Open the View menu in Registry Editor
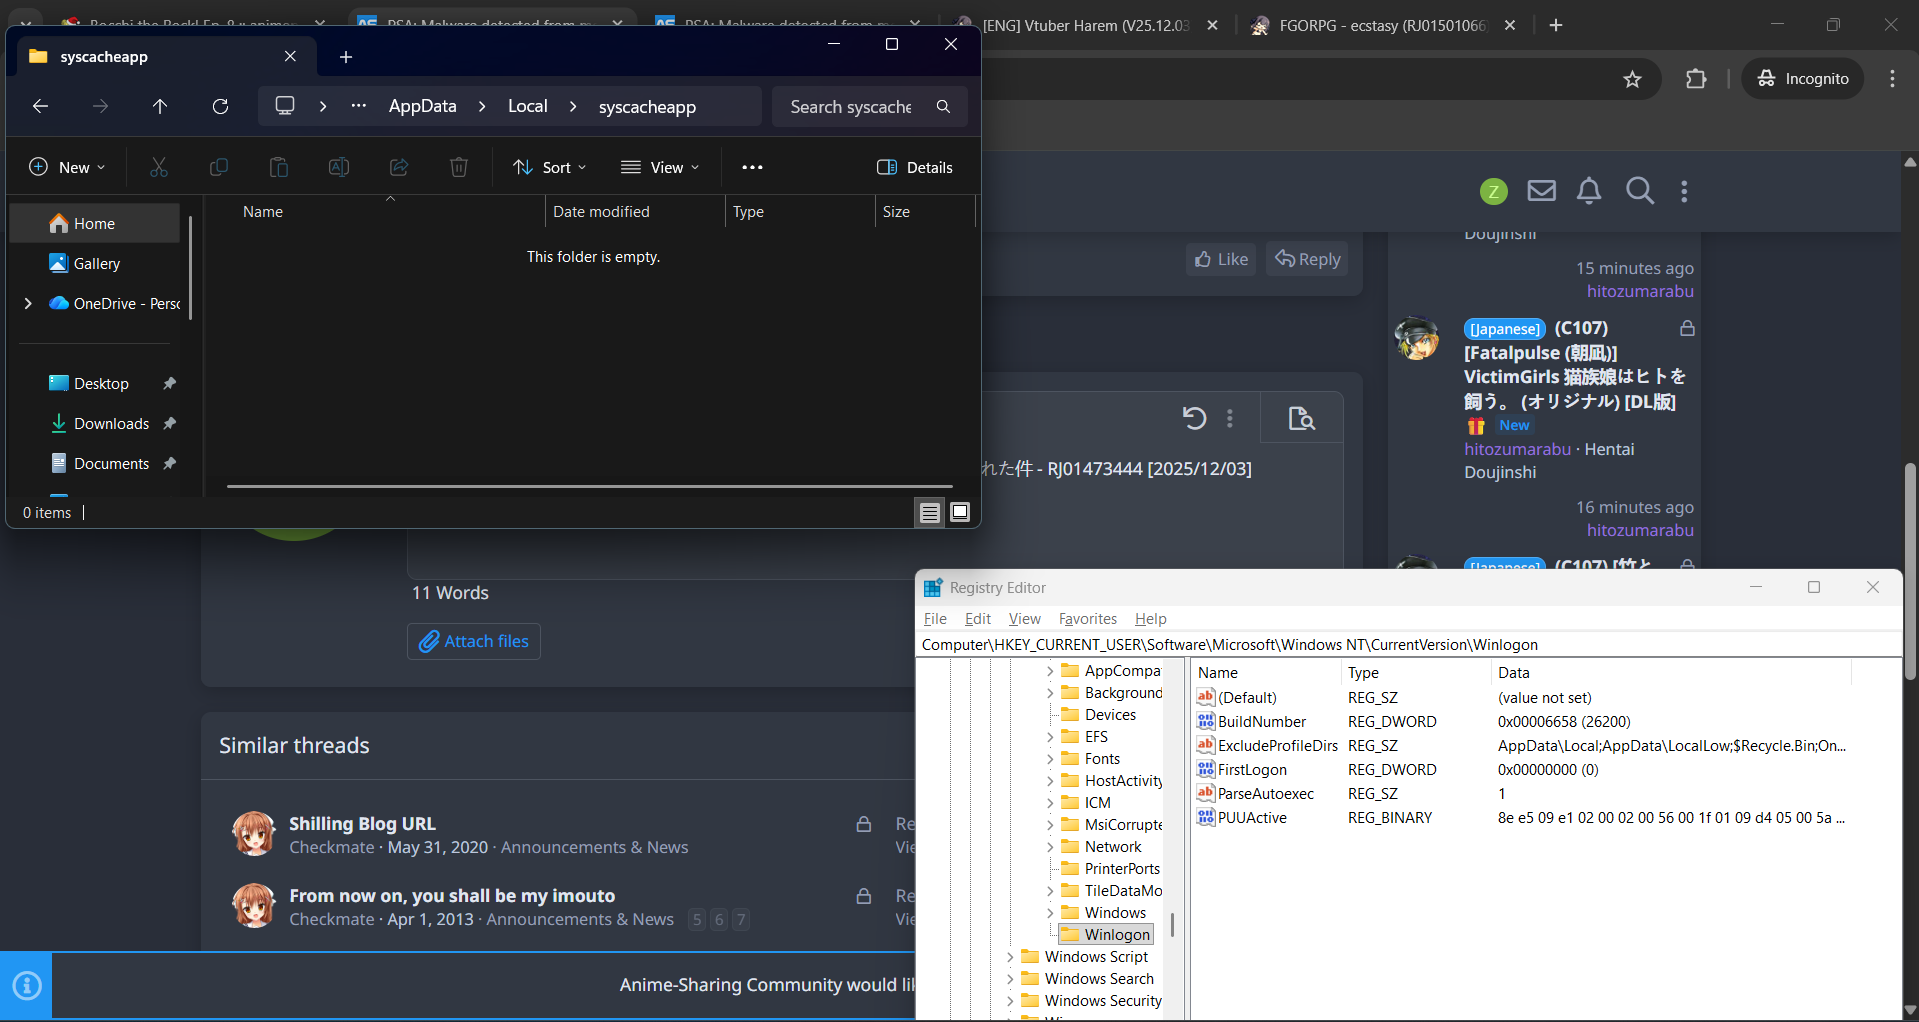 coord(1025,619)
